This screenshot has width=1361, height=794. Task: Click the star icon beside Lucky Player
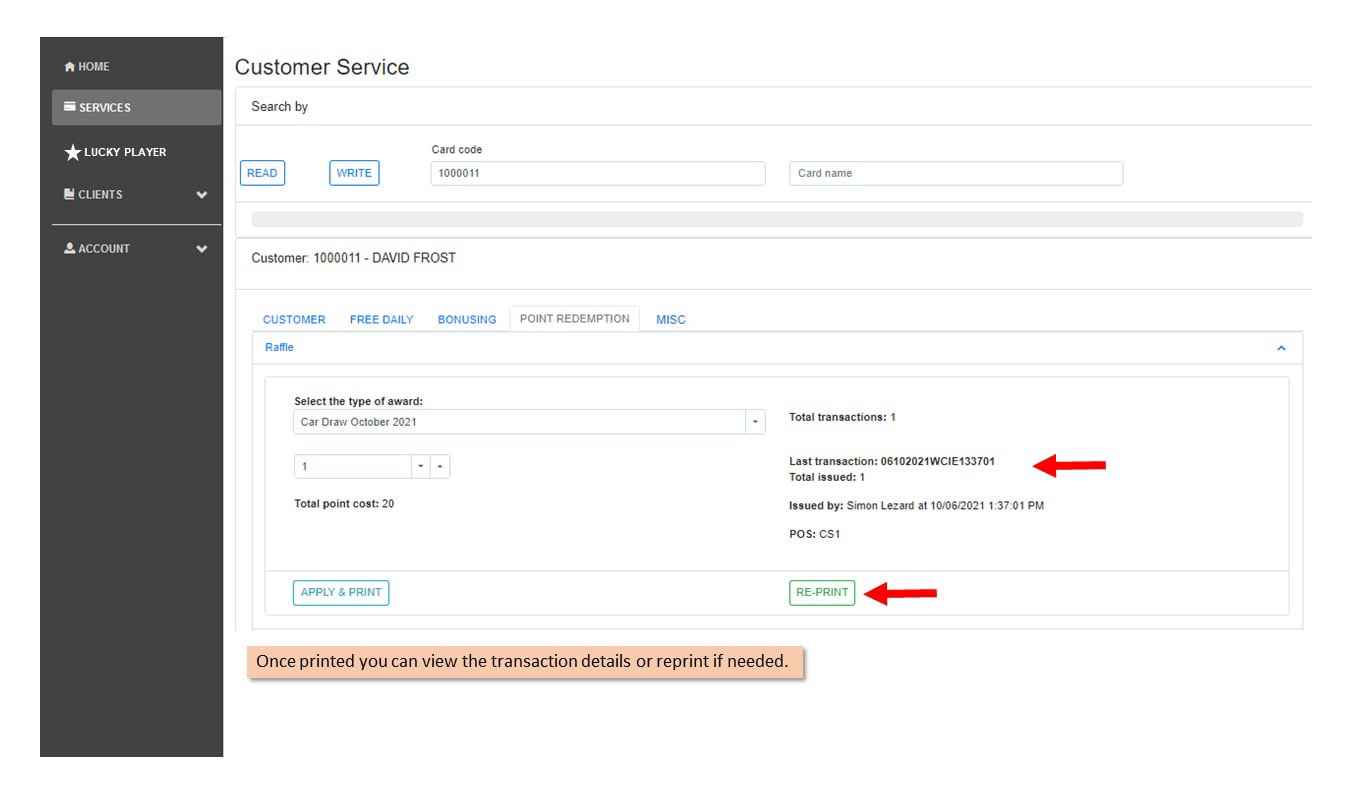pos(72,152)
